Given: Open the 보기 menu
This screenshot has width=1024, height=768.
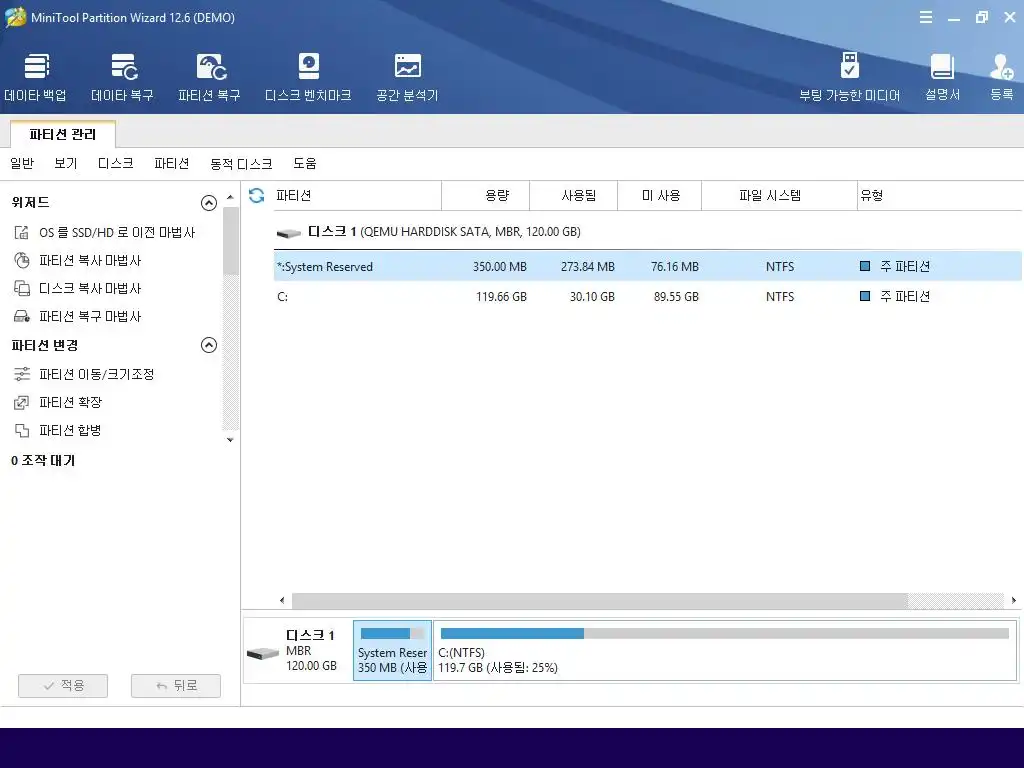Looking at the screenshot, I should pyautogui.click(x=65, y=163).
